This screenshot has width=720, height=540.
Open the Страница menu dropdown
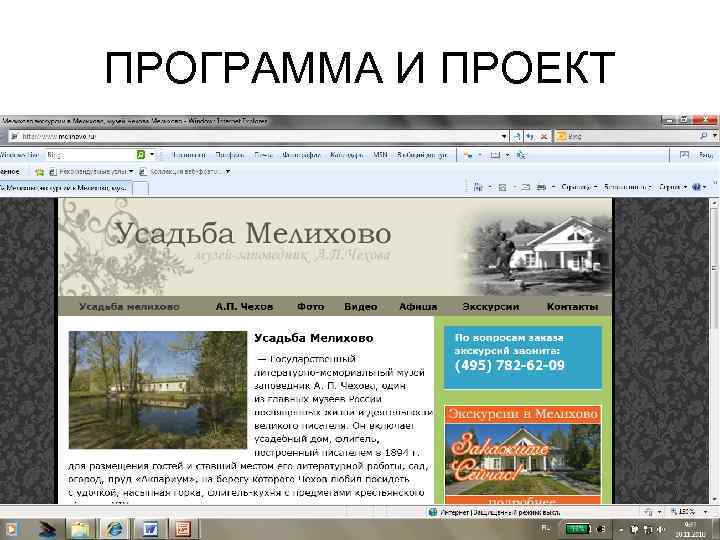click(x=579, y=187)
